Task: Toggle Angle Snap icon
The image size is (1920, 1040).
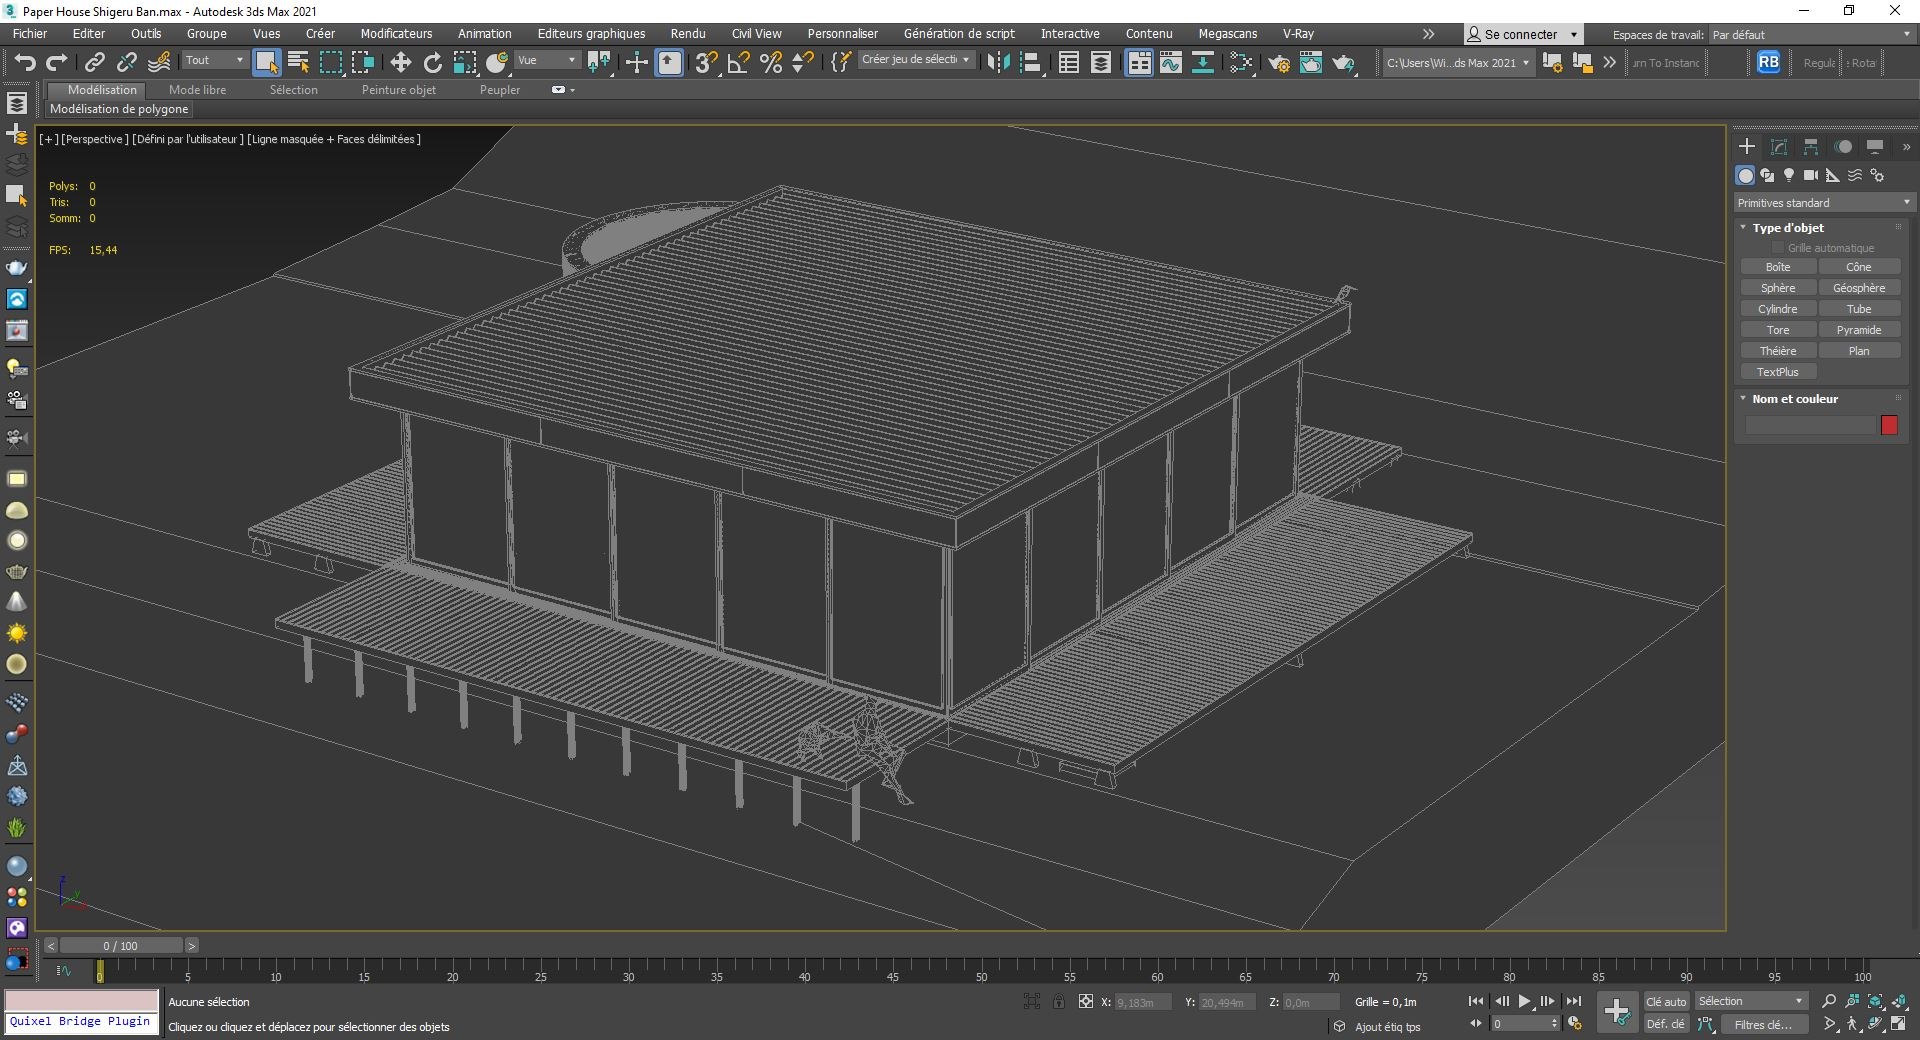Action: click(739, 63)
